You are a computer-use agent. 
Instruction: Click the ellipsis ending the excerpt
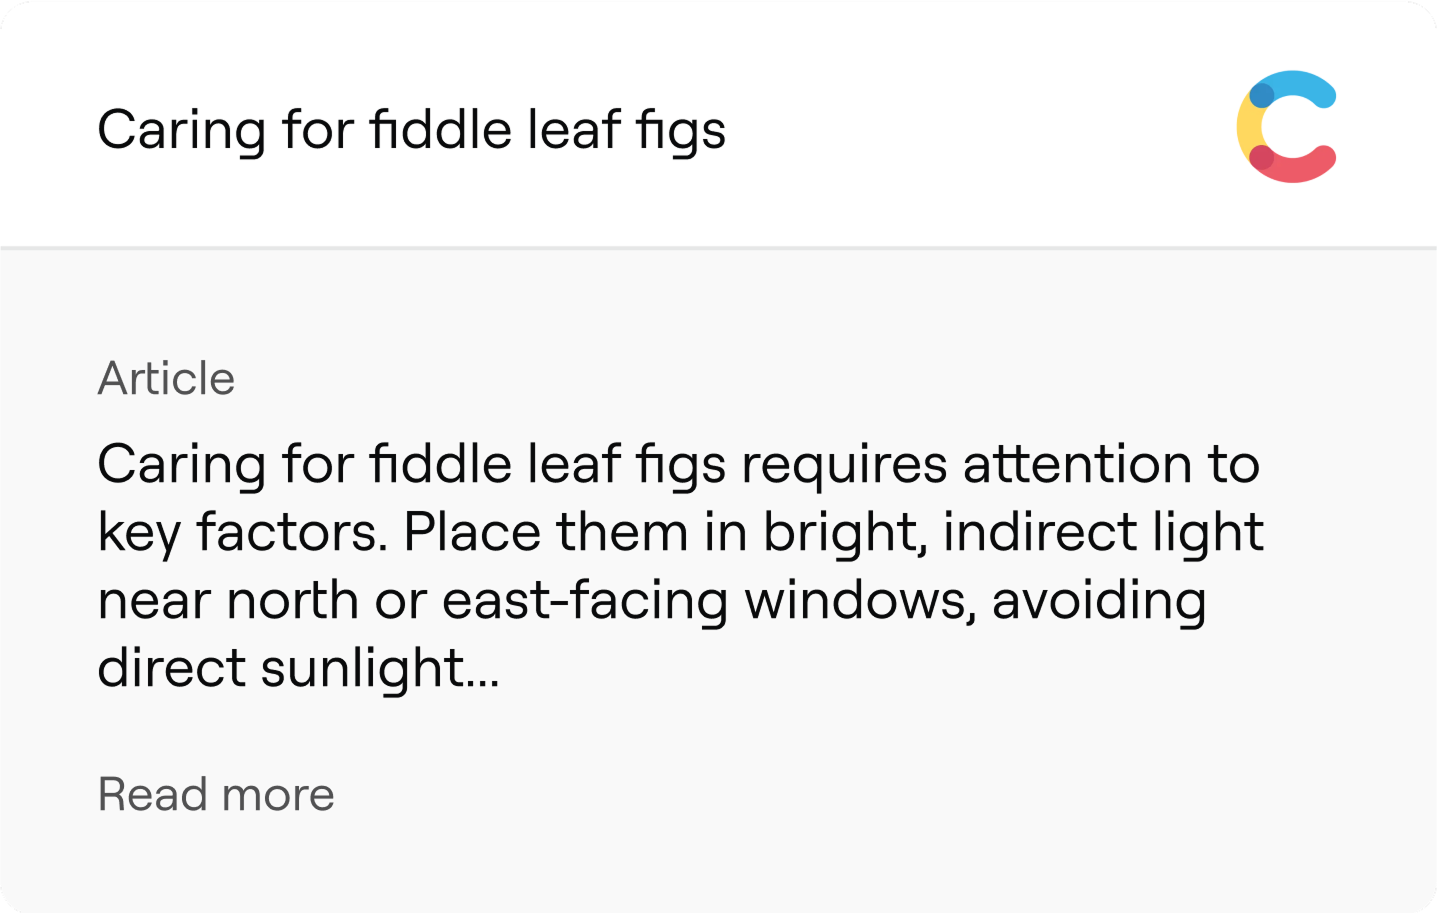pos(482,684)
